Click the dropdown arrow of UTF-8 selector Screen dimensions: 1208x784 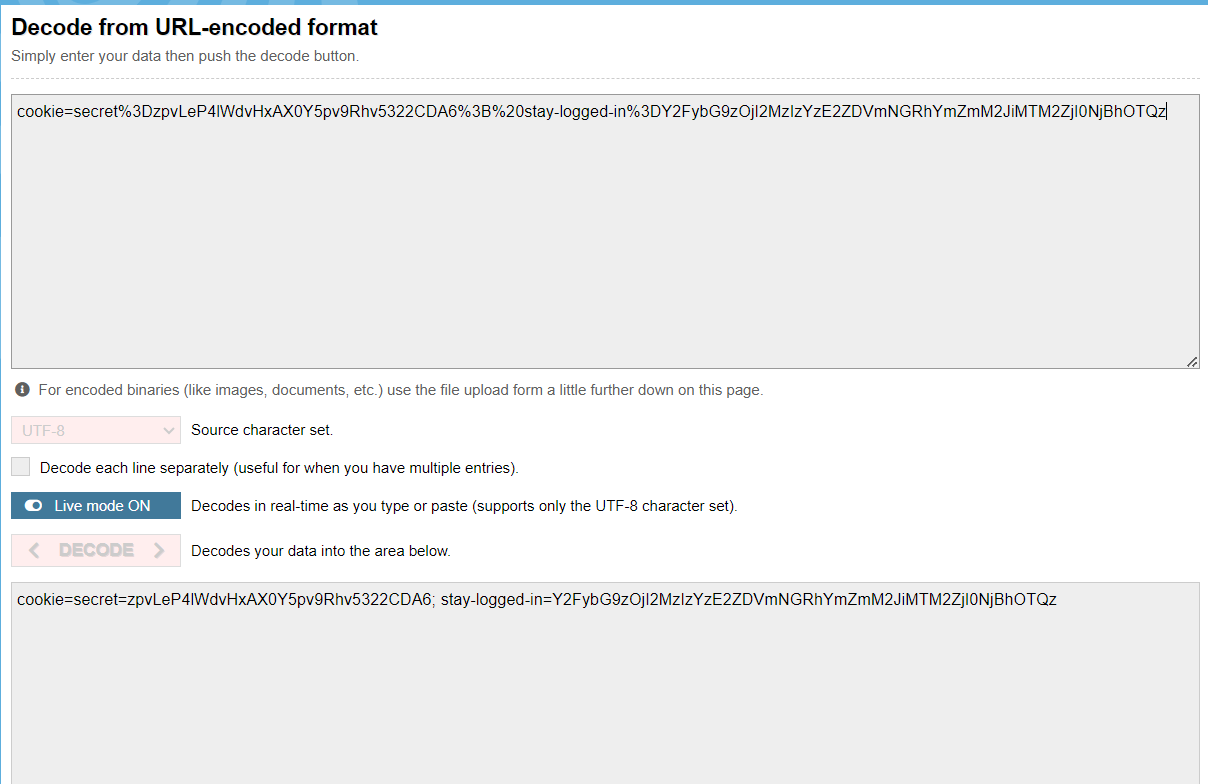click(x=168, y=430)
